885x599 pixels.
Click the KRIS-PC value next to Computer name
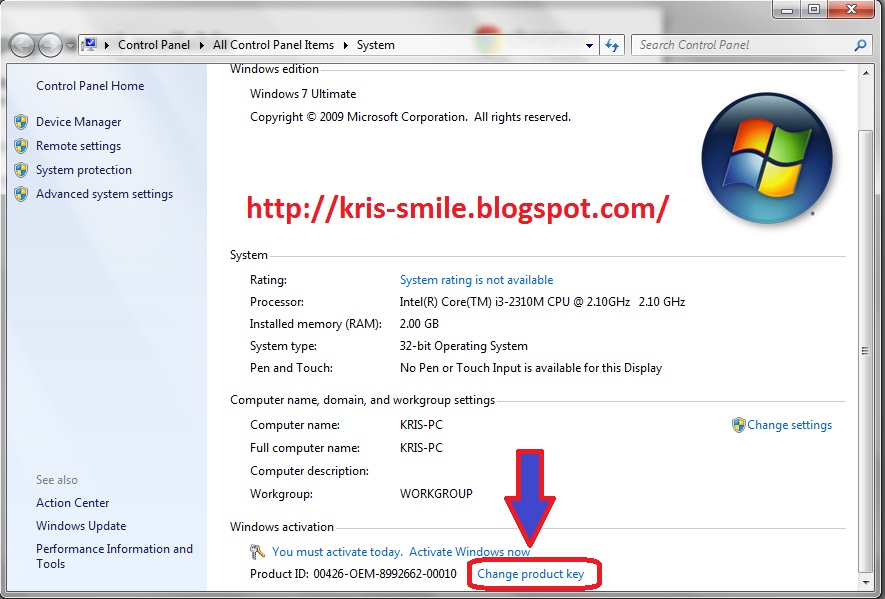point(421,425)
